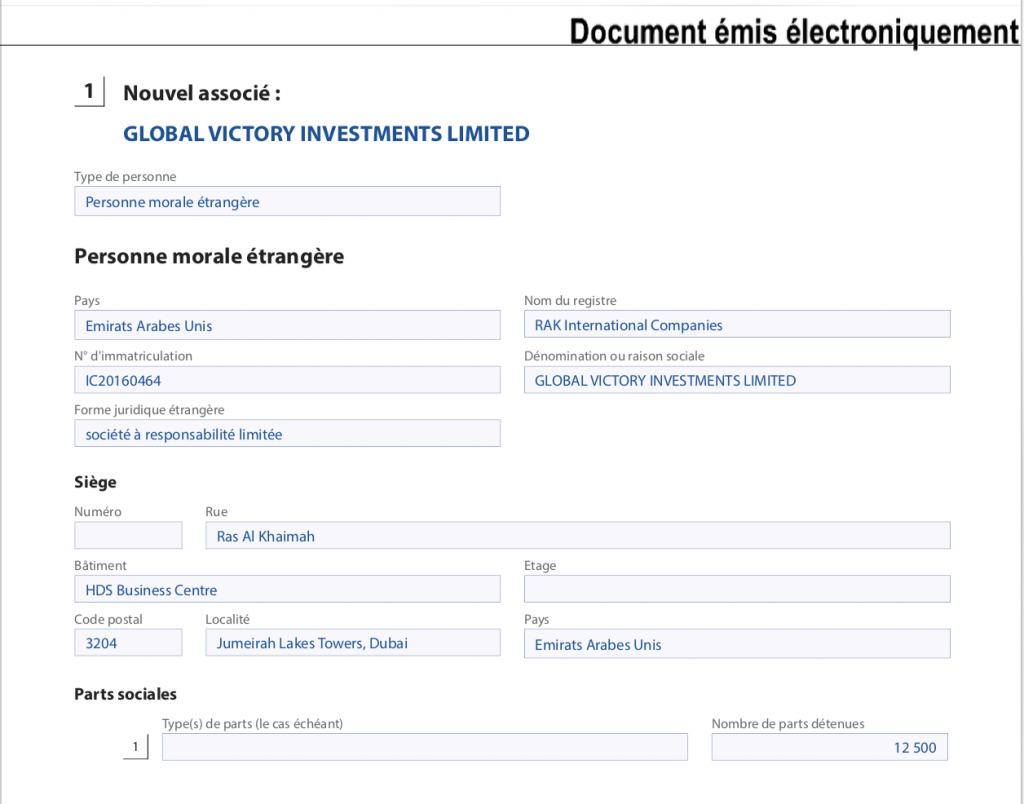Select the Pays field under Personne morale étrangère
Viewport: 1024px width, 804px height.
(x=287, y=325)
